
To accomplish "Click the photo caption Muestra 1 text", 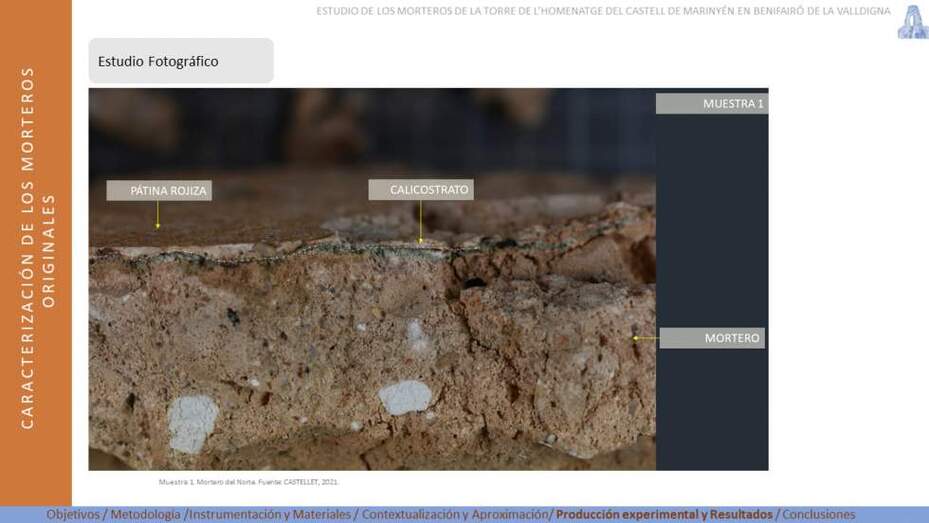I will [248, 482].
